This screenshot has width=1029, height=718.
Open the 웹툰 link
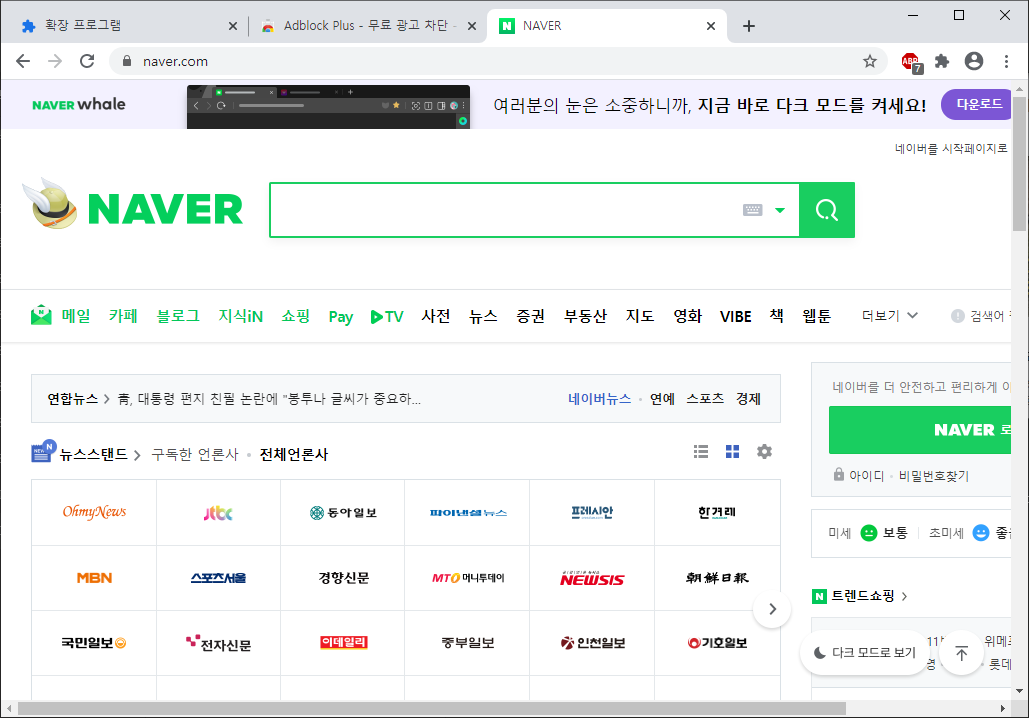(x=816, y=316)
